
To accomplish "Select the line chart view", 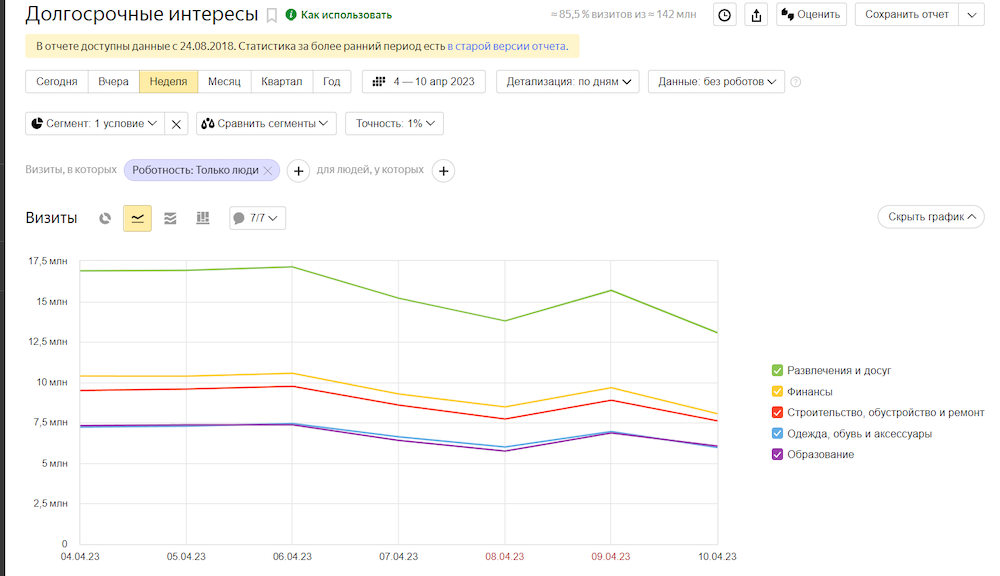I will pyautogui.click(x=137, y=218).
